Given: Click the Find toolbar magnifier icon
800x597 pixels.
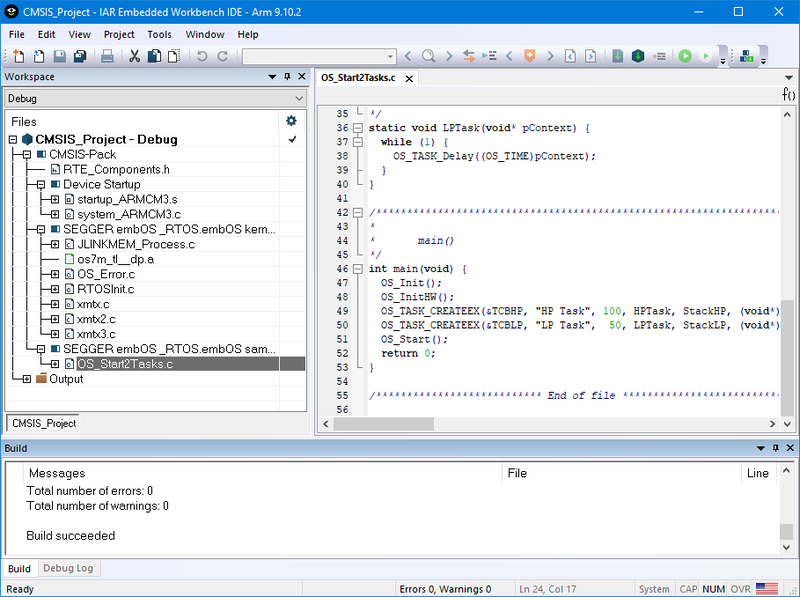Looking at the screenshot, I should pos(427,57).
